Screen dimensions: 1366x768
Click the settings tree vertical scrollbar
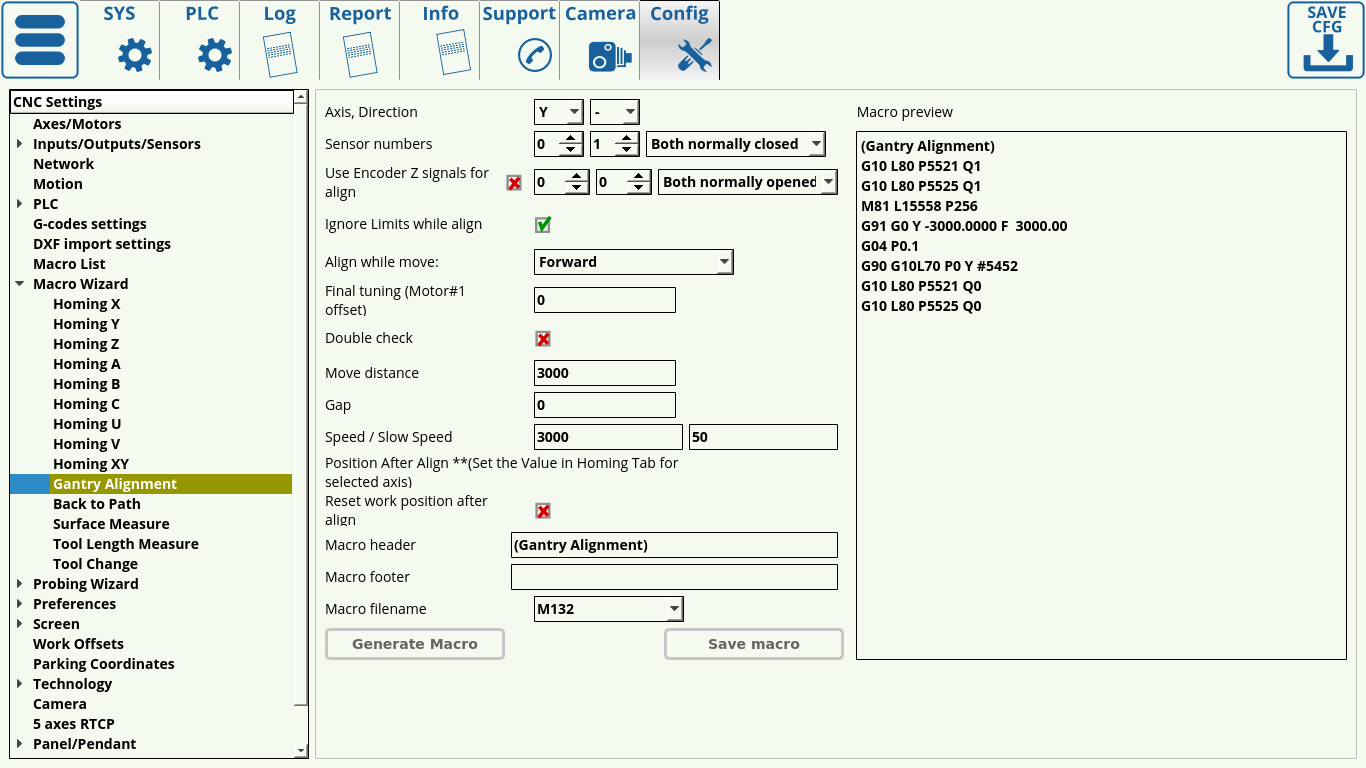[x=301, y=400]
